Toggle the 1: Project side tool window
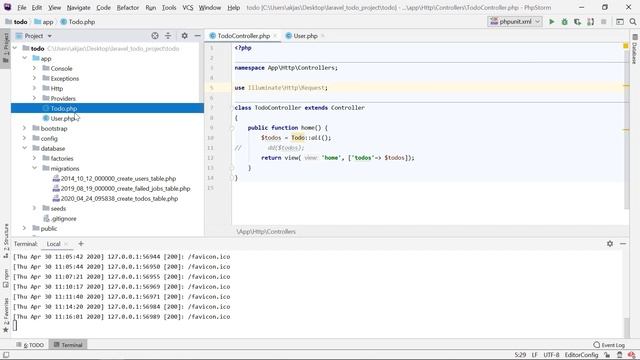The width and height of the screenshot is (640, 360). [x=6, y=48]
